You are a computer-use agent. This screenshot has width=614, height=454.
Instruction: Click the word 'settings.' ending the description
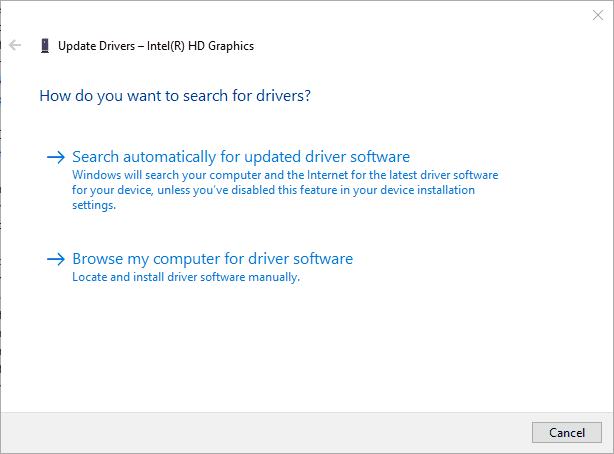coord(94,205)
